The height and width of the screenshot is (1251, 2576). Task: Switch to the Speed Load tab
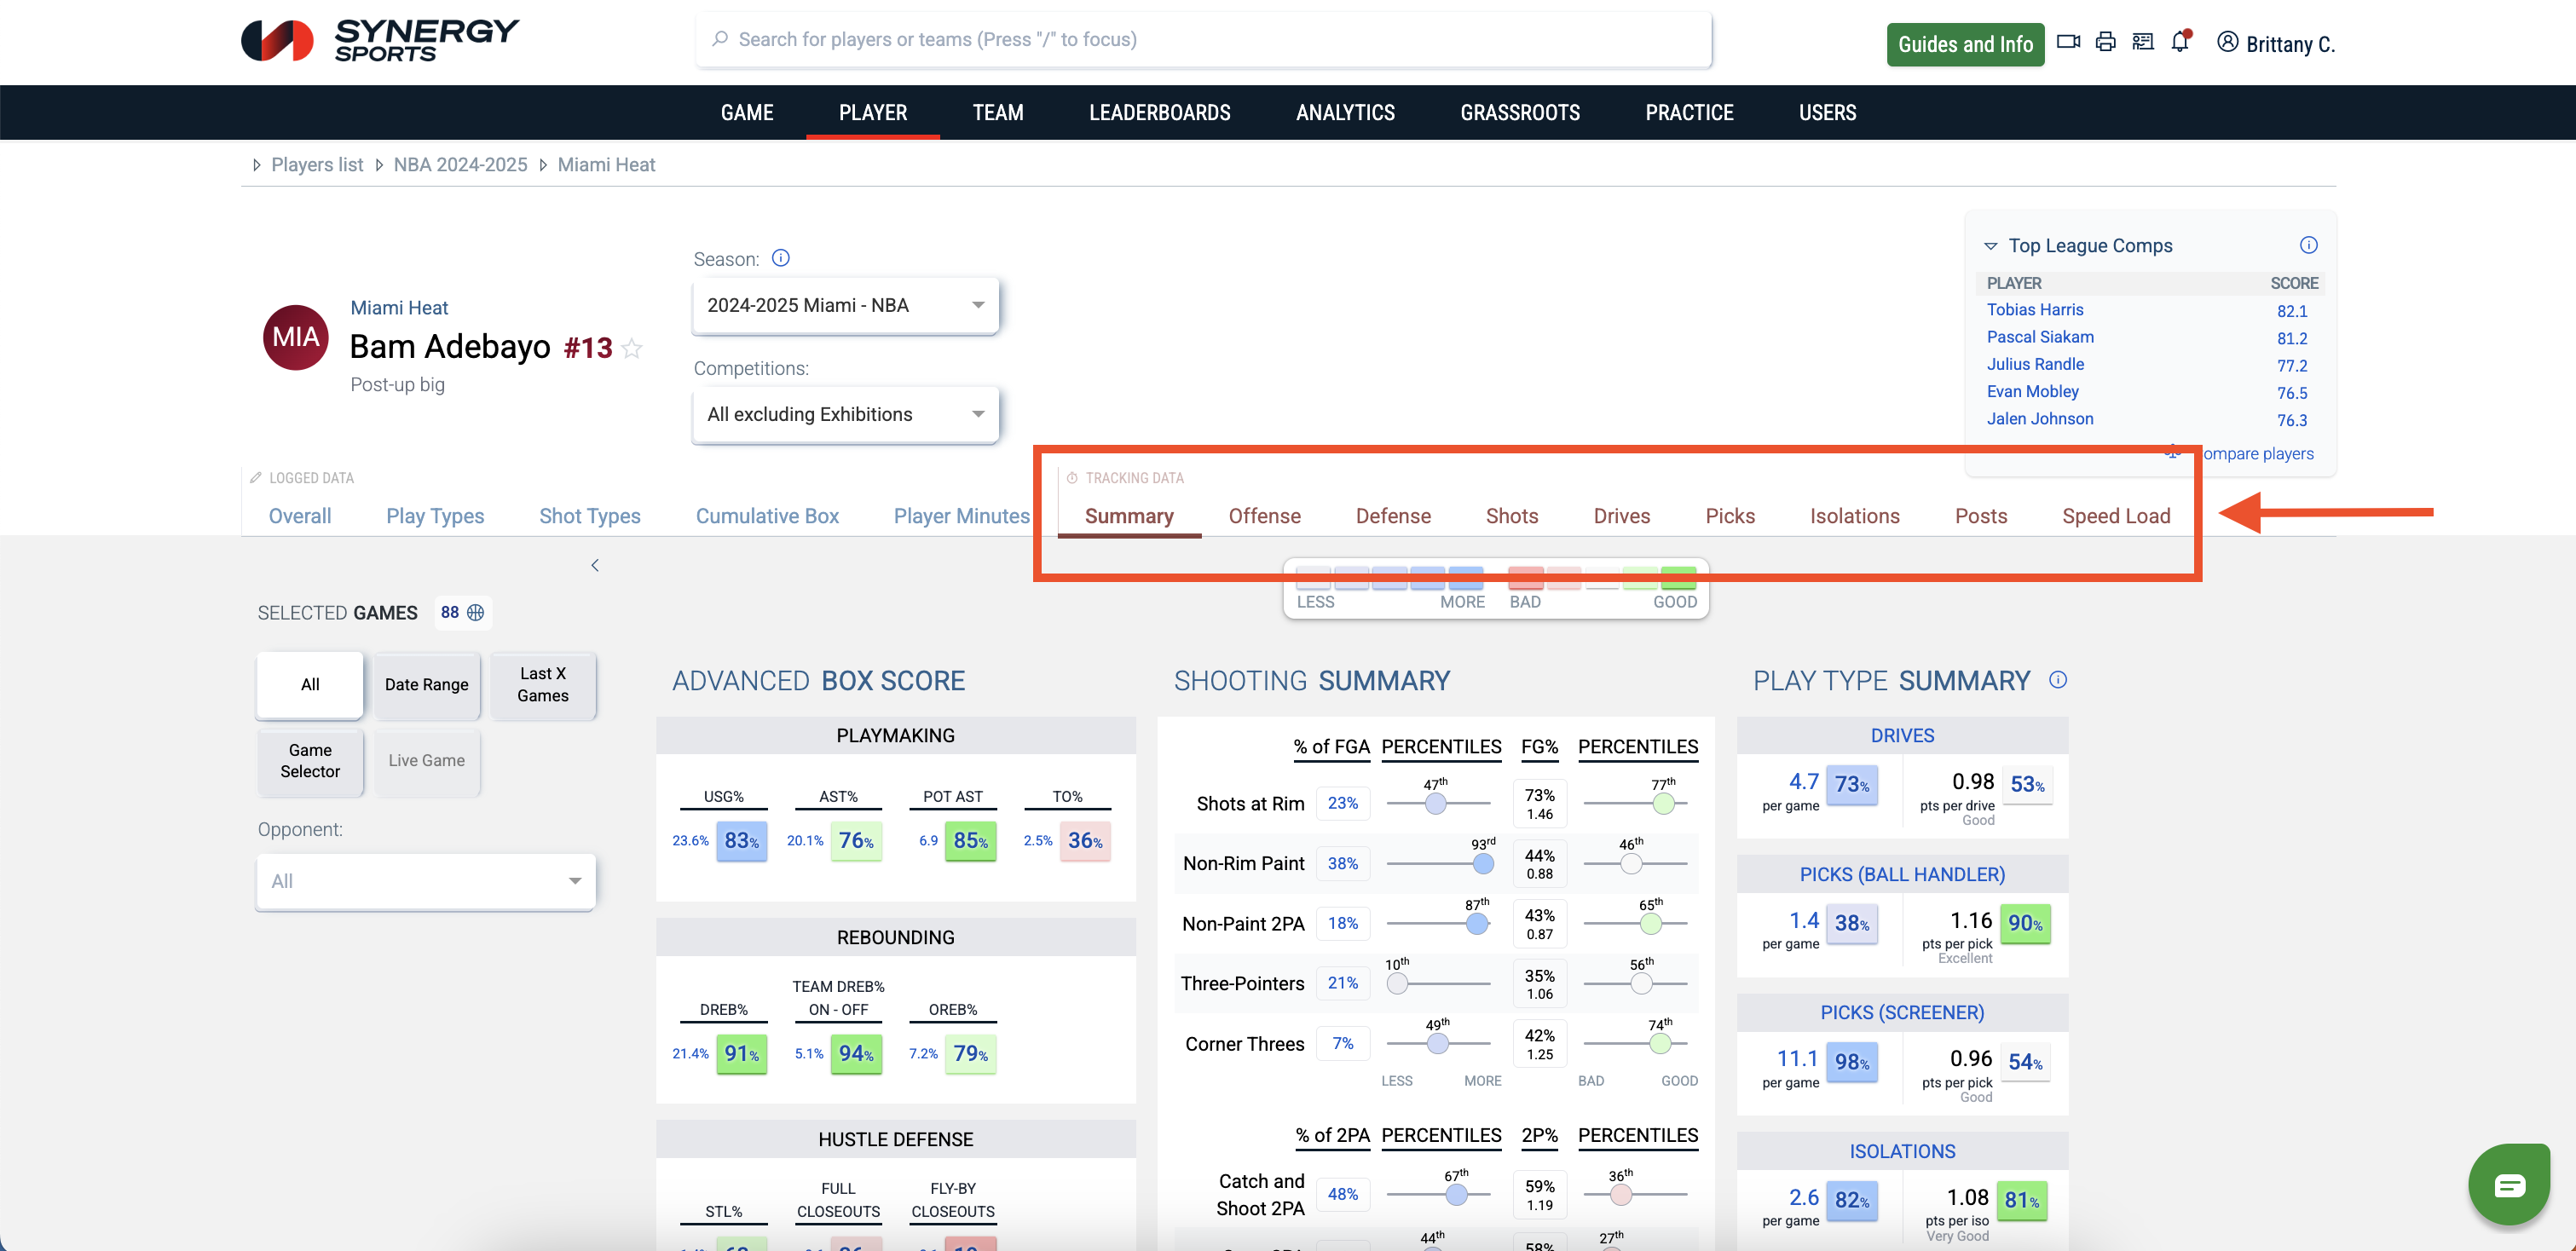click(2115, 516)
